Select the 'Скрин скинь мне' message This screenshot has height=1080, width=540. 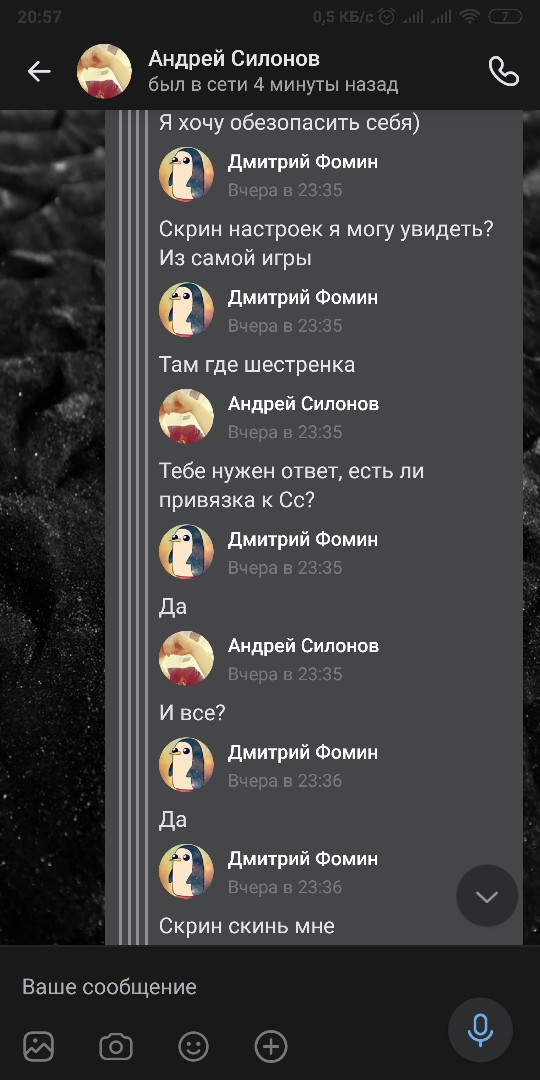(247, 926)
